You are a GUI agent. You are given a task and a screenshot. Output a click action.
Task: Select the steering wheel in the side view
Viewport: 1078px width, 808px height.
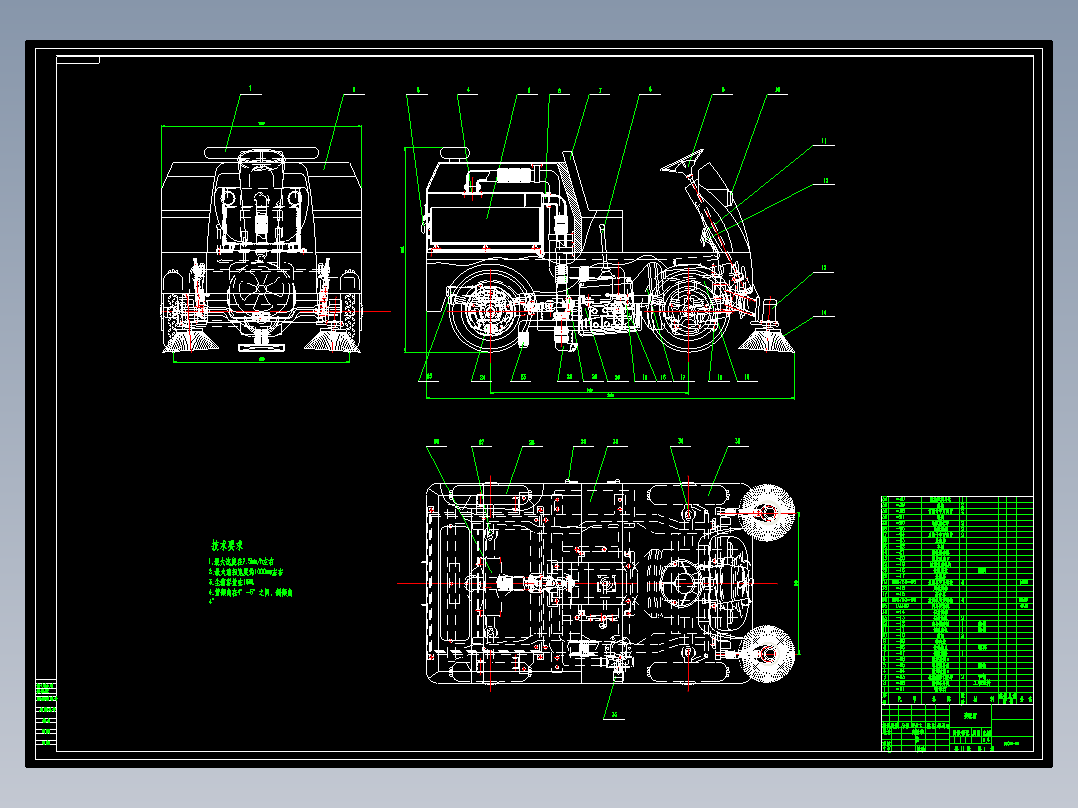[x=682, y=161]
